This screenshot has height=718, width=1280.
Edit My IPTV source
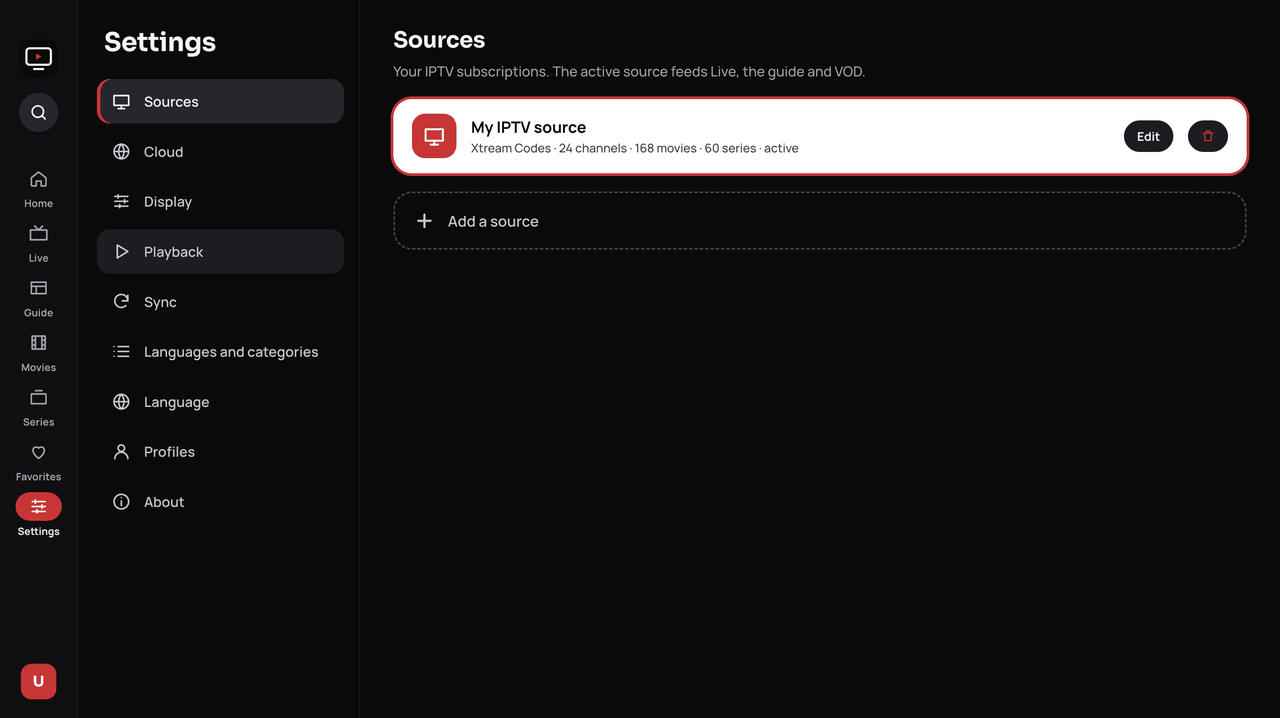[1148, 136]
